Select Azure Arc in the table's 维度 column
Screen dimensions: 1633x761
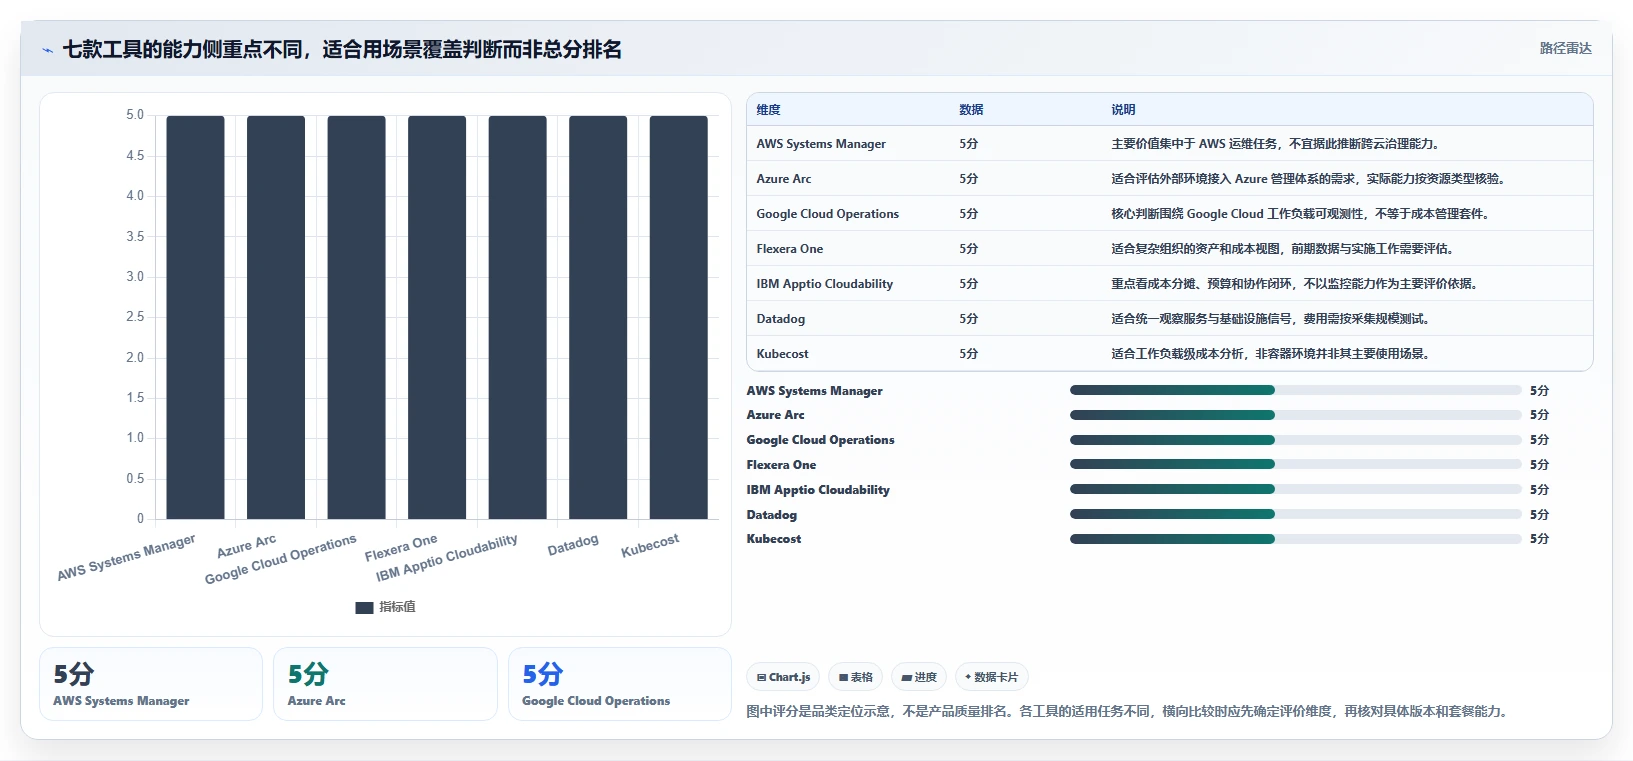coord(784,179)
